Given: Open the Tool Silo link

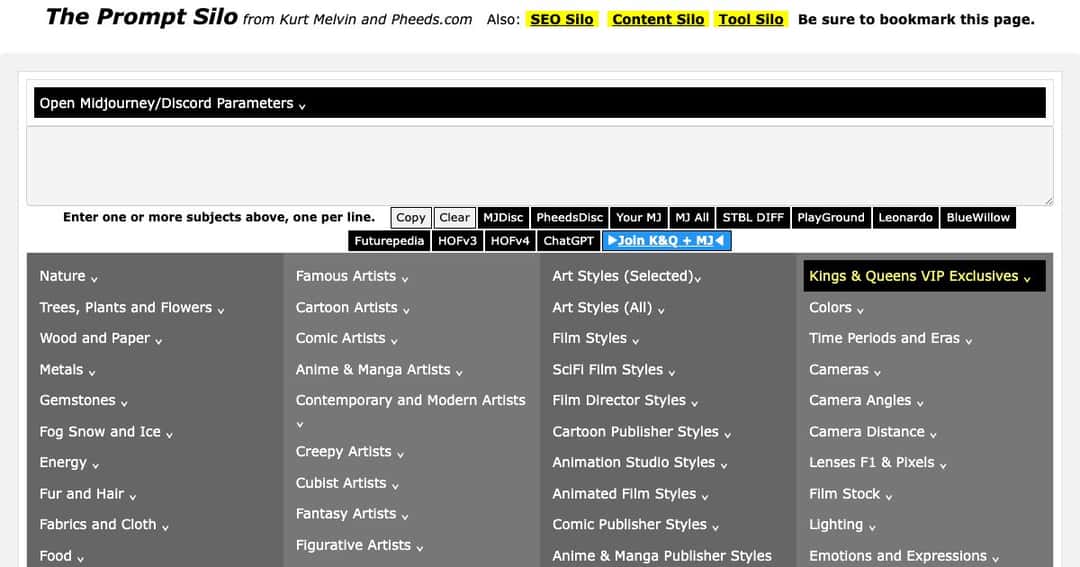Looking at the screenshot, I should (751, 19).
